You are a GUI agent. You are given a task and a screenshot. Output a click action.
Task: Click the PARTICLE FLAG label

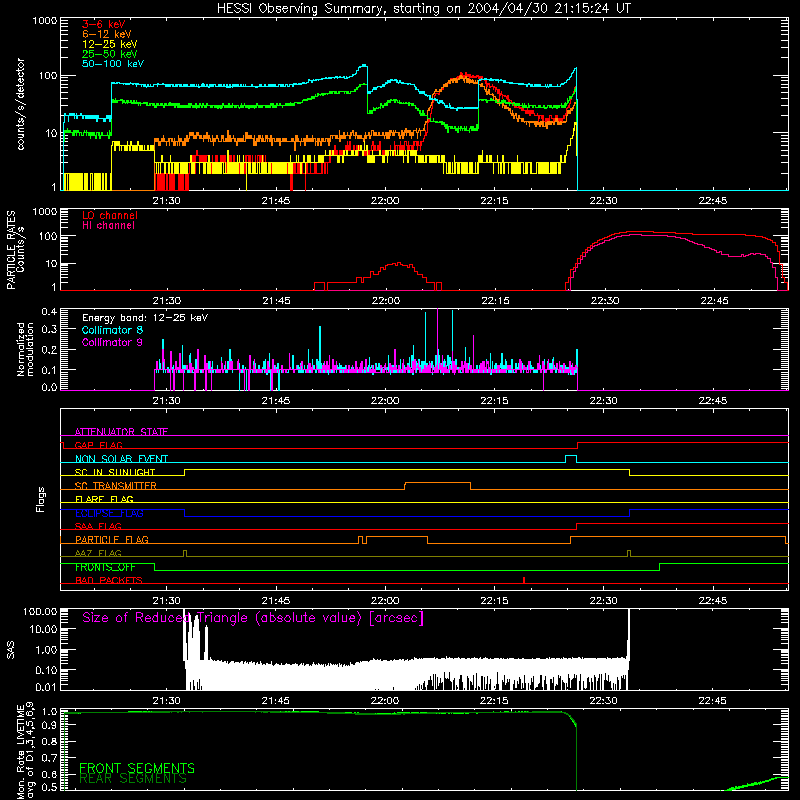tap(112, 539)
